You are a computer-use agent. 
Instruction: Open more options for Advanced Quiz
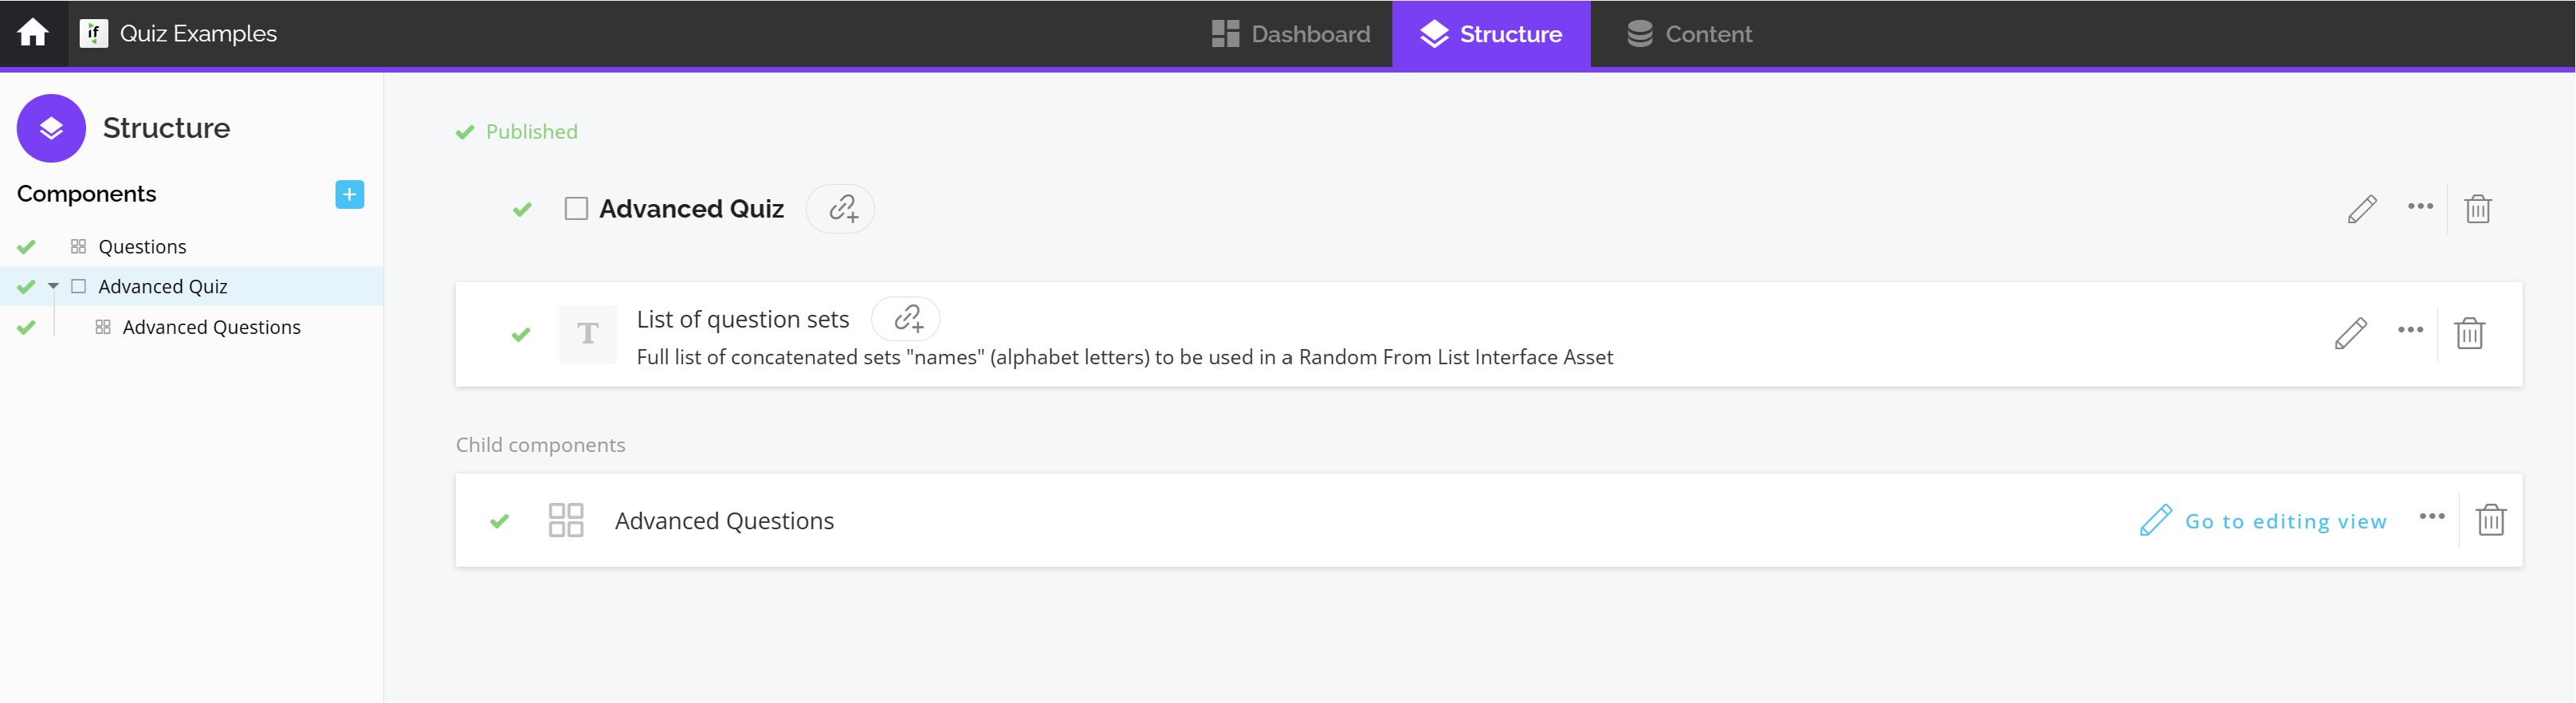2421,206
